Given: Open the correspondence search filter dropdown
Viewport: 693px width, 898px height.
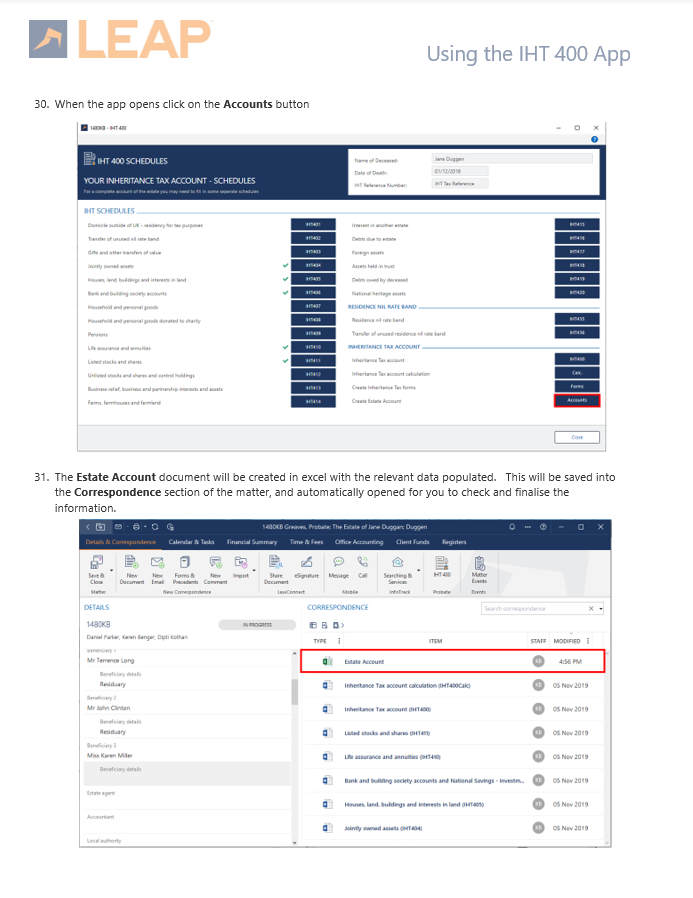Looking at the screenshot, I should pos(600,608).
